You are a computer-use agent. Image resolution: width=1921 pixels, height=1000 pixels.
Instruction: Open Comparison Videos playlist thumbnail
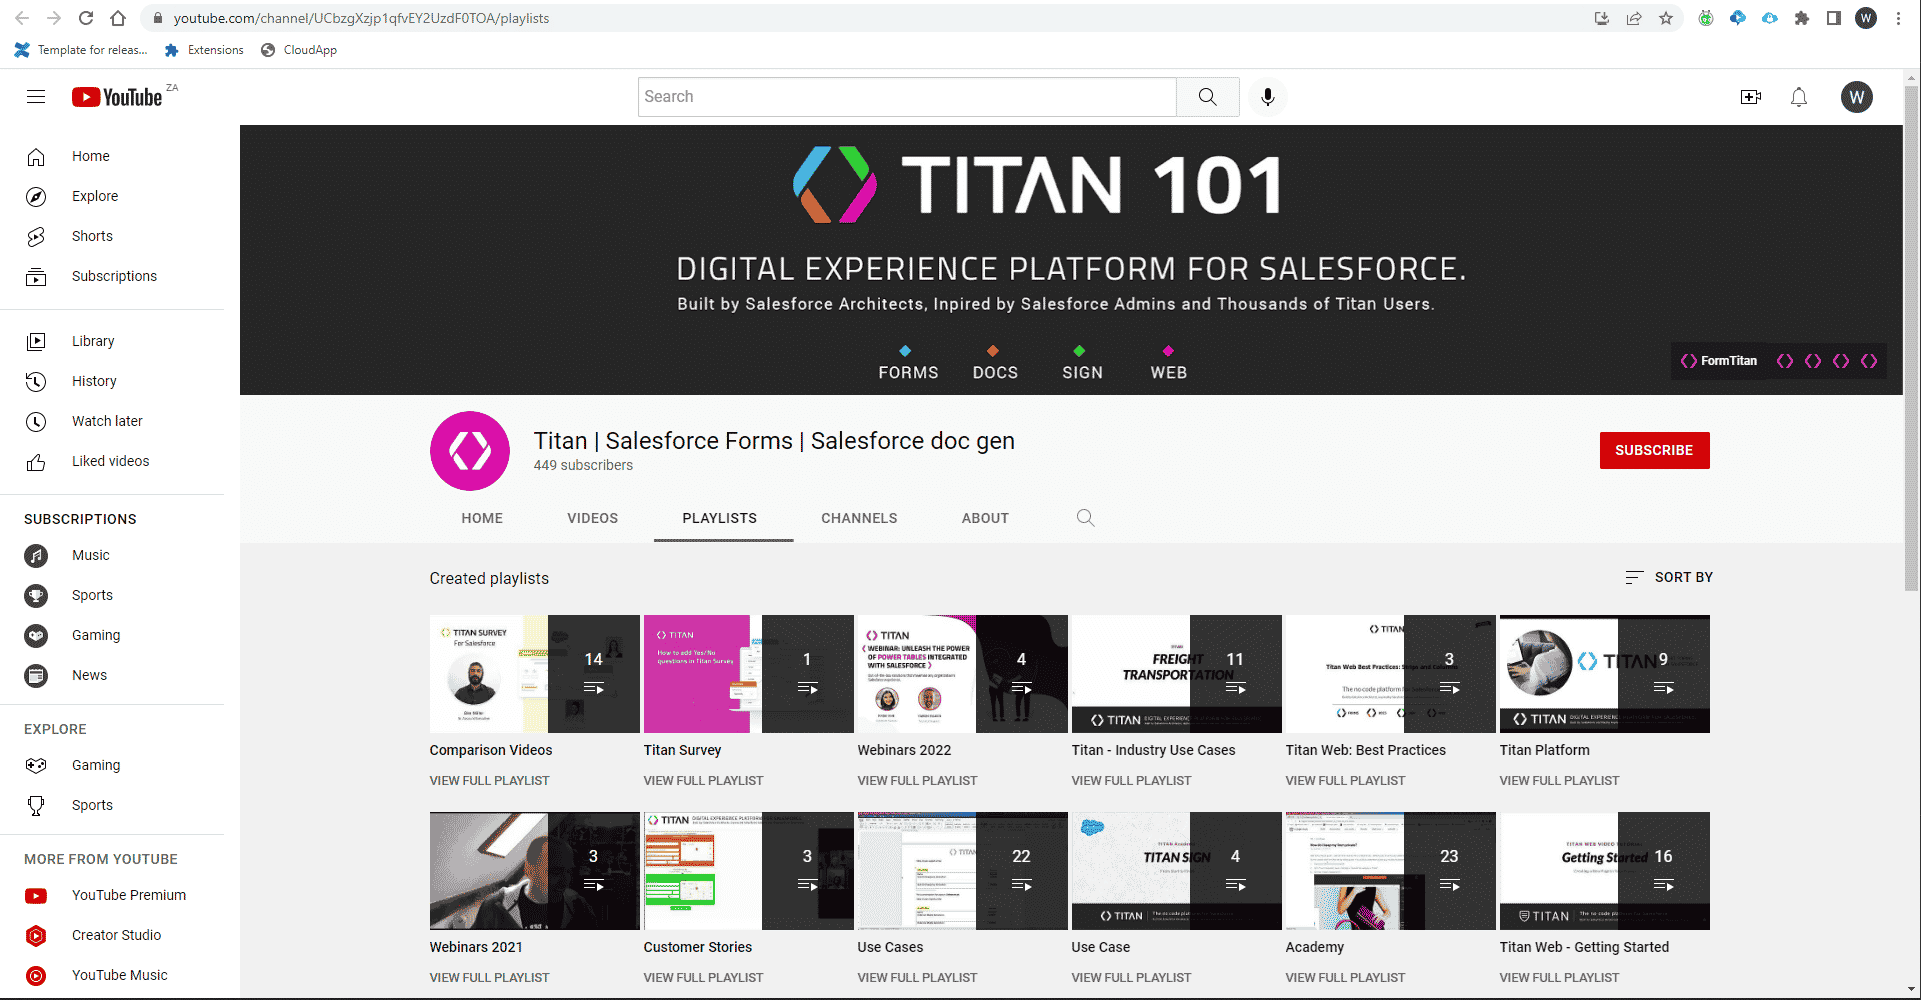coord(535,674)
